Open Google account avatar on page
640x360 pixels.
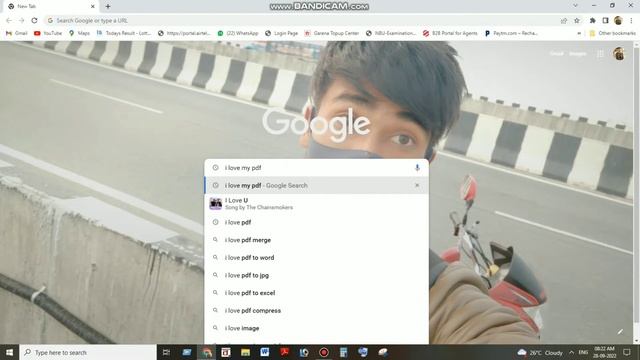(619, 53)
